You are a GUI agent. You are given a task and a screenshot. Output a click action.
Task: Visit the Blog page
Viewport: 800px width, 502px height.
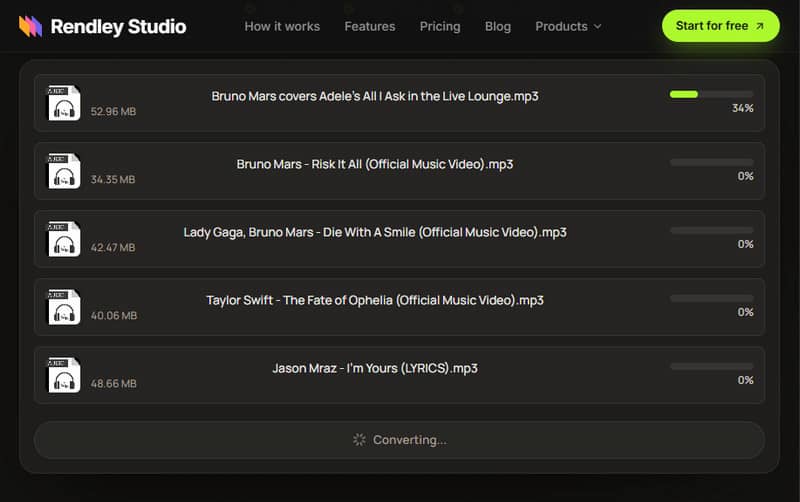(498, 27)
